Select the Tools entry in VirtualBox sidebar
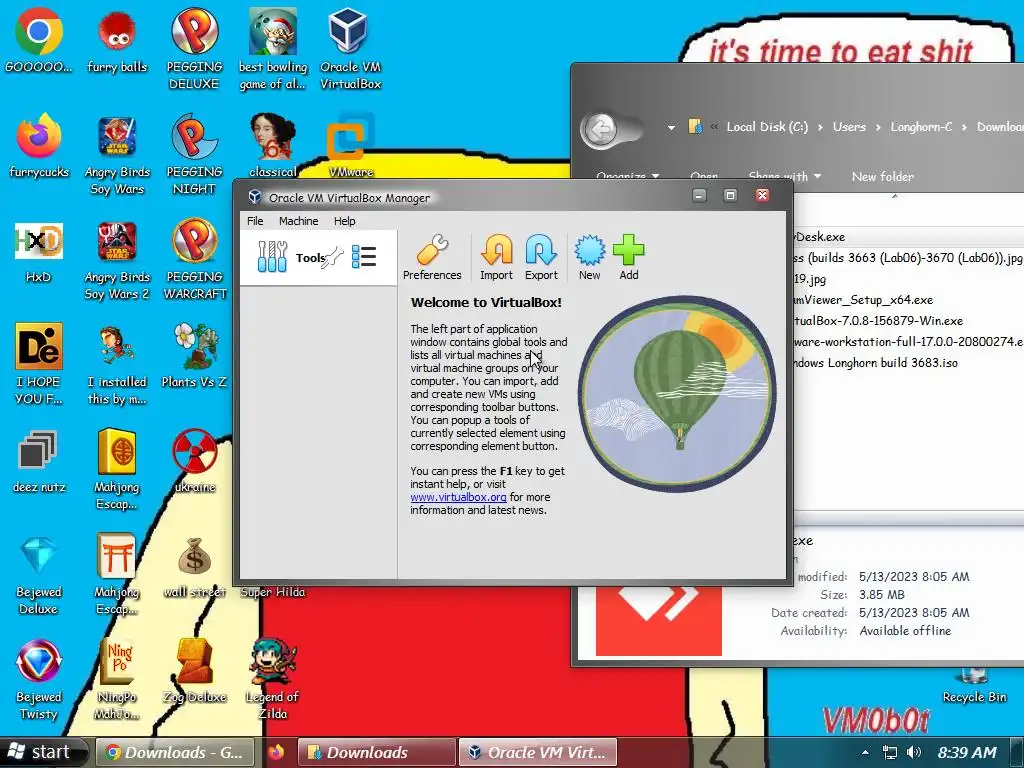 pos(319,257)
